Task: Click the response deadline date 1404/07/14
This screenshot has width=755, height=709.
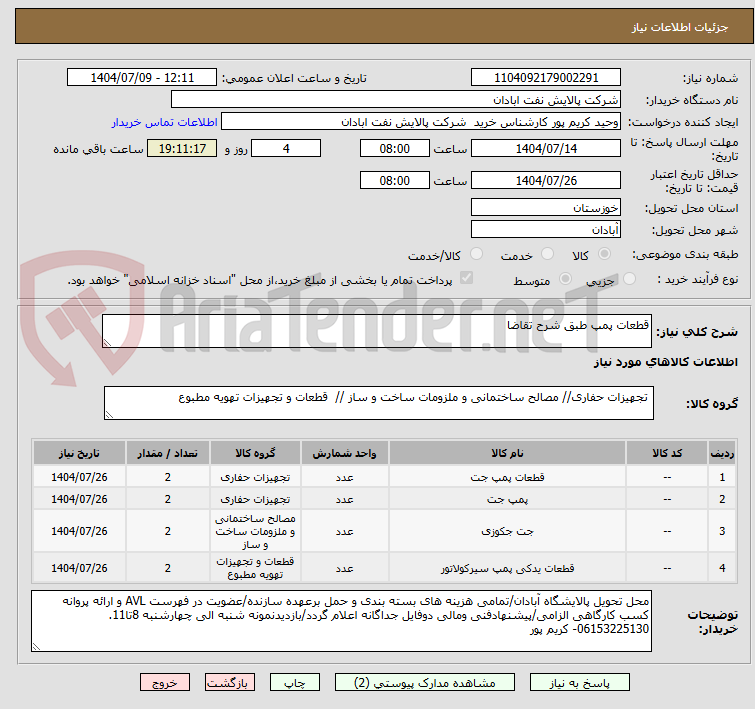Action: click(546, 148)
